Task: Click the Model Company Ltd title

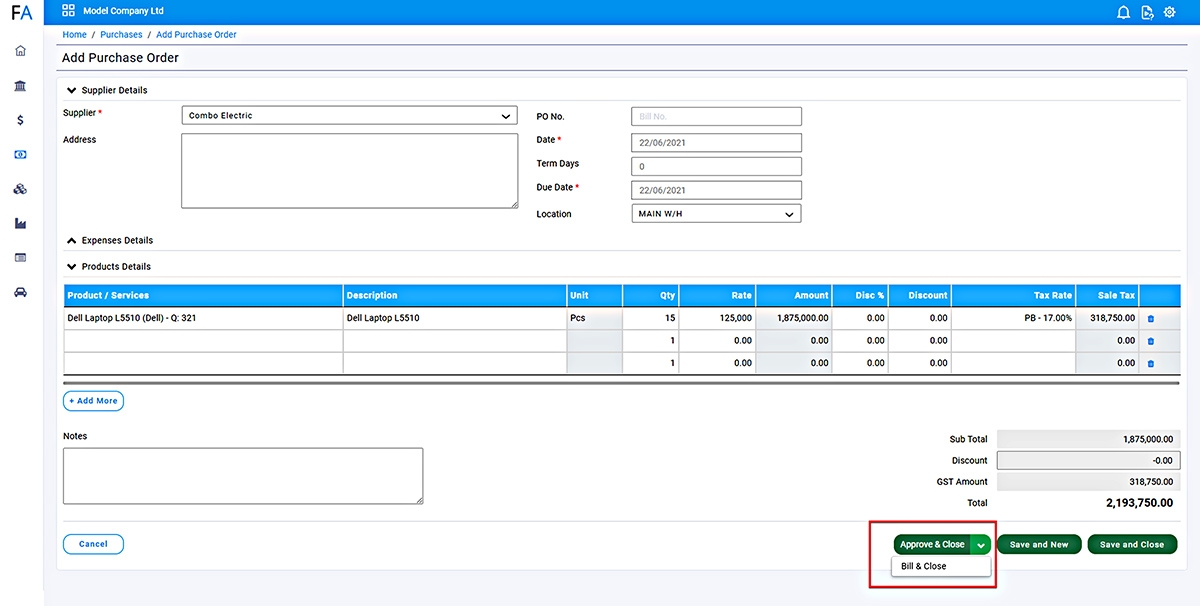Action: coord(123,11)
